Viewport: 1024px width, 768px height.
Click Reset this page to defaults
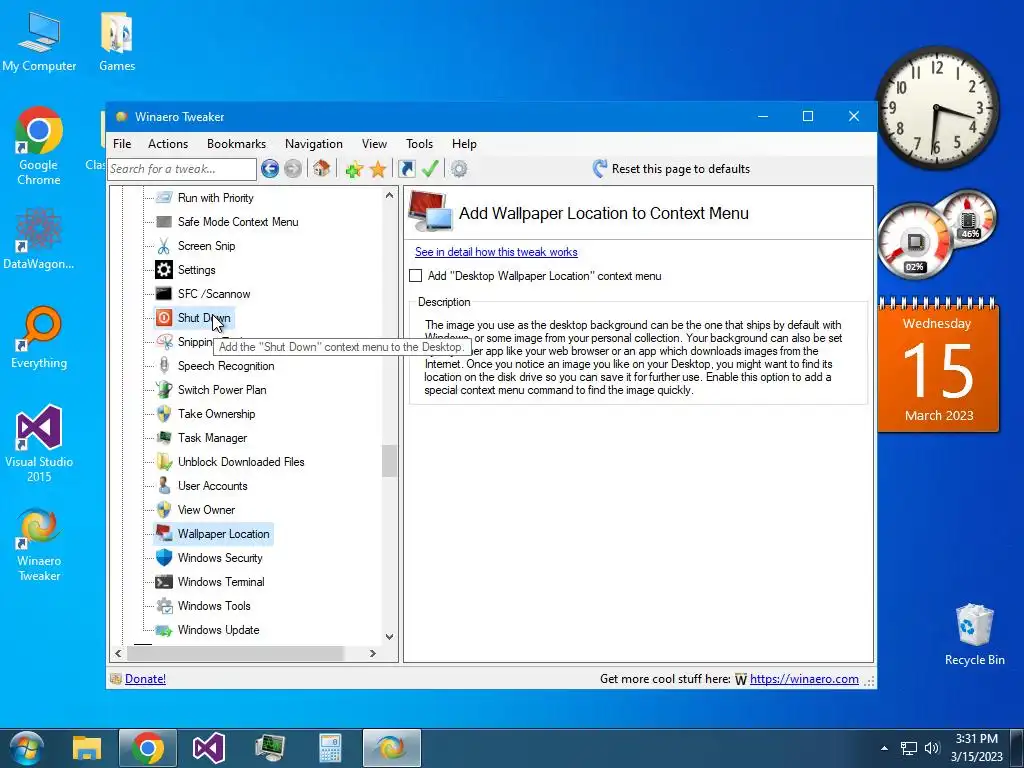tap(671, 169)
